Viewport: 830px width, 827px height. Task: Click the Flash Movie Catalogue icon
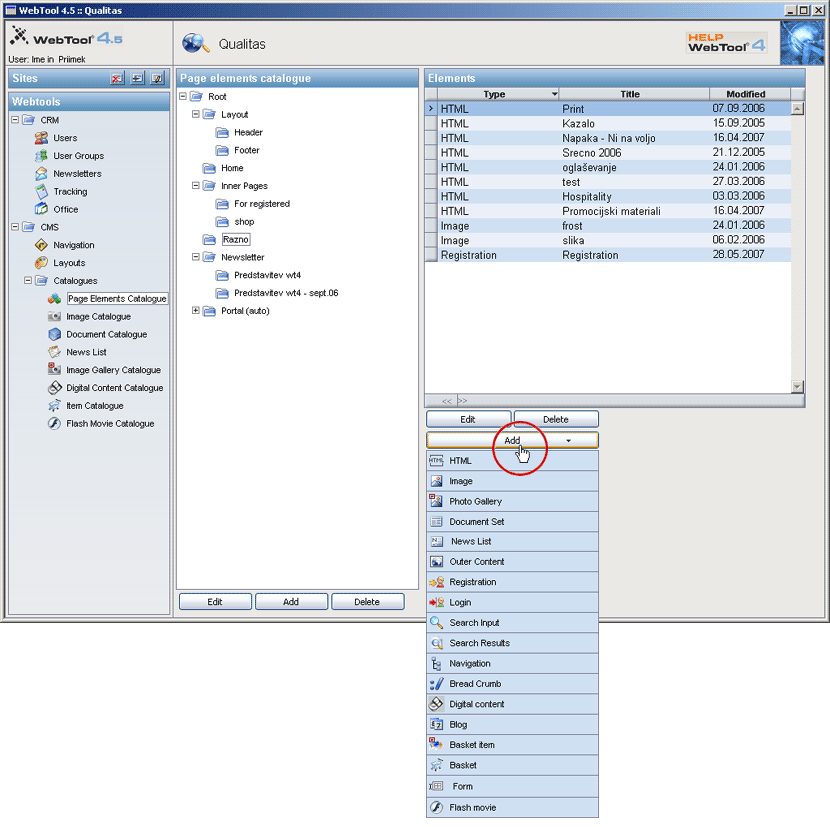coord(56,424)
